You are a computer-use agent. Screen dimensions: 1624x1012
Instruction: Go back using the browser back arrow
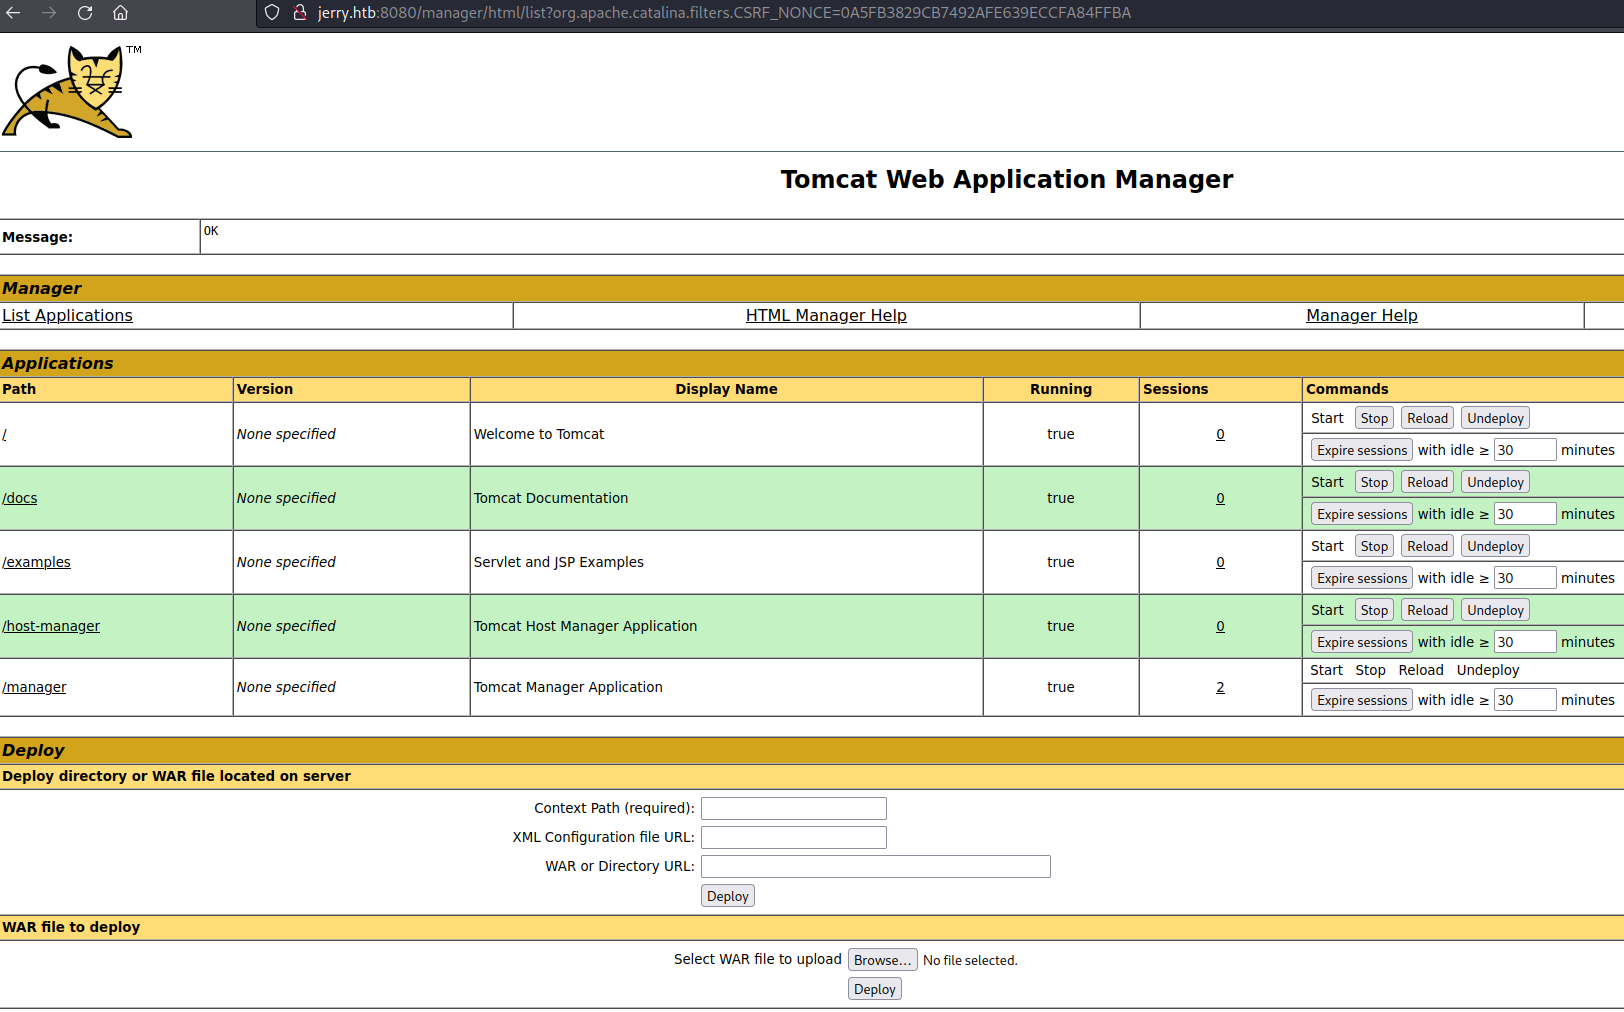point(13,13)
